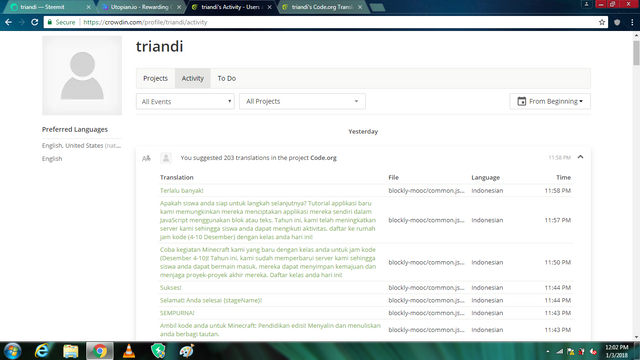Viewport: 640px width, 360px height.
Task: Open the 'SEMPURNA!' translation
Action: coord(177,313)
